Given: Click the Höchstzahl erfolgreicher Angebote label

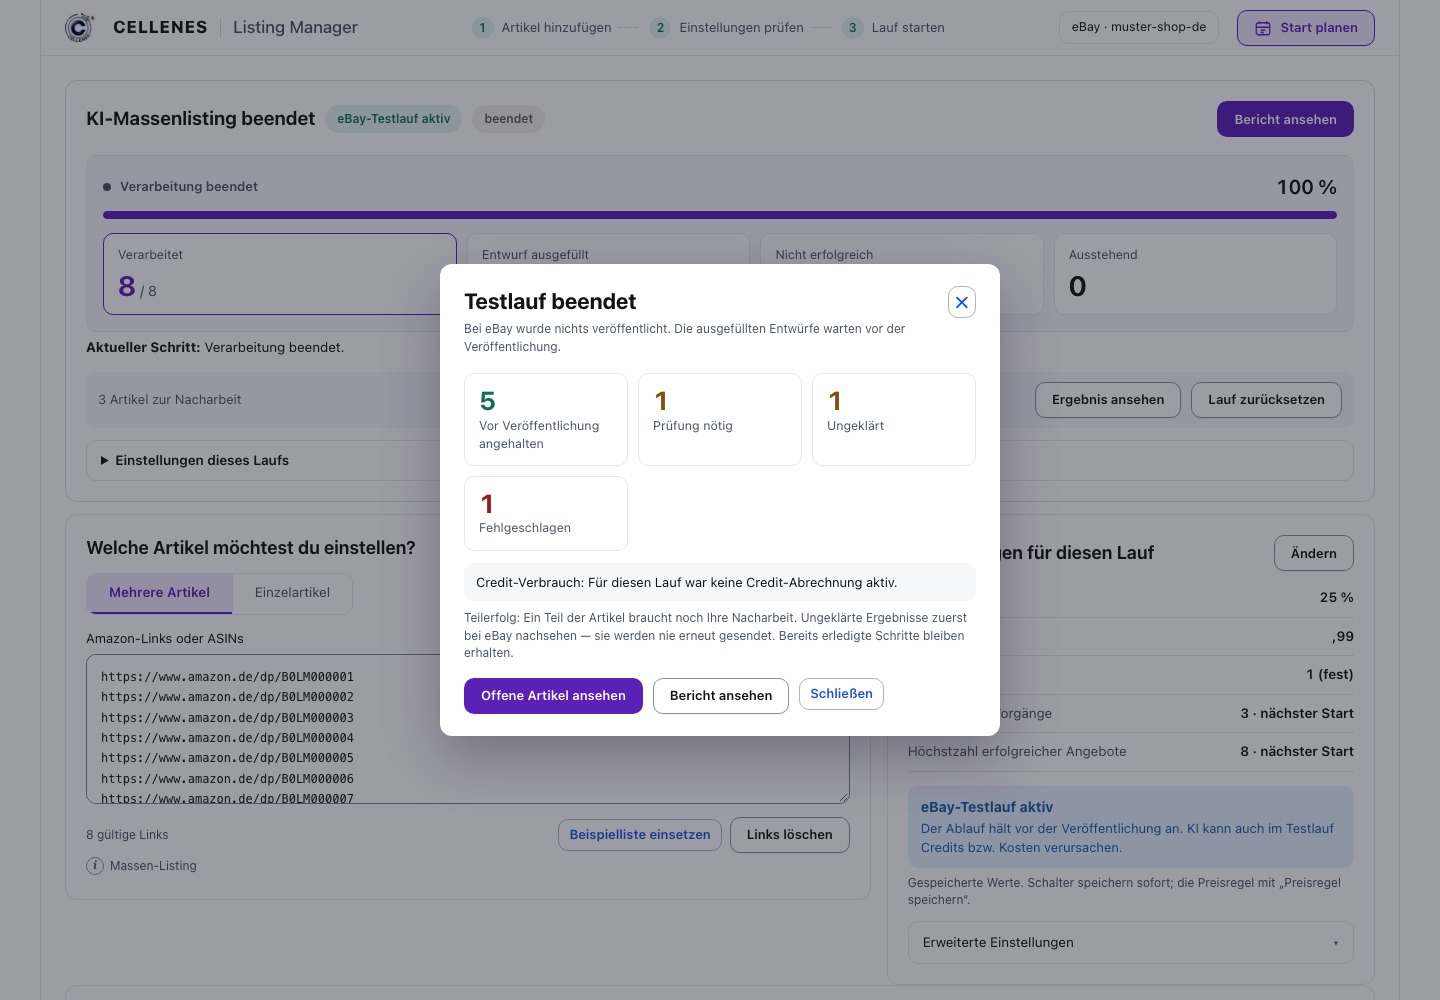Looking at the screenshot, I should click(x=1017, y=752).
